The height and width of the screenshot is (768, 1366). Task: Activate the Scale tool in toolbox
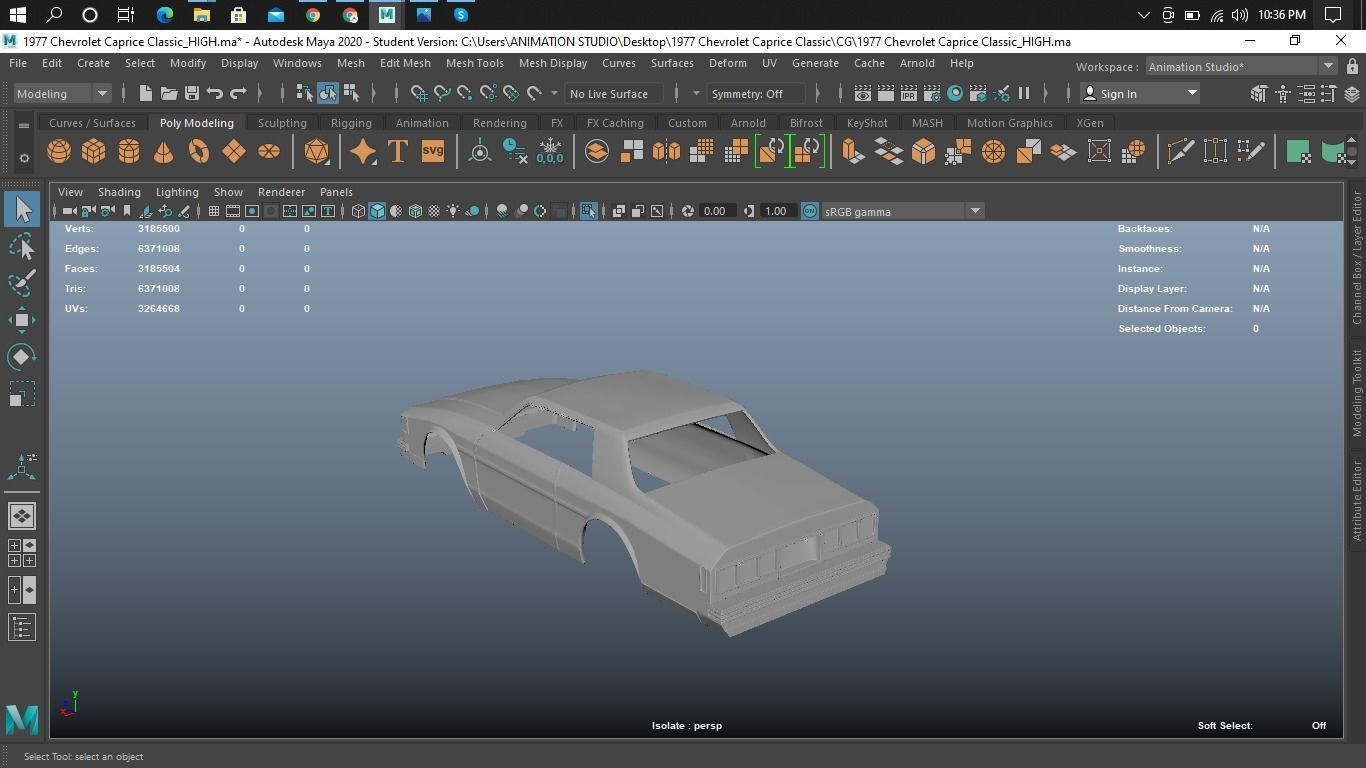(x=22, y=394)
